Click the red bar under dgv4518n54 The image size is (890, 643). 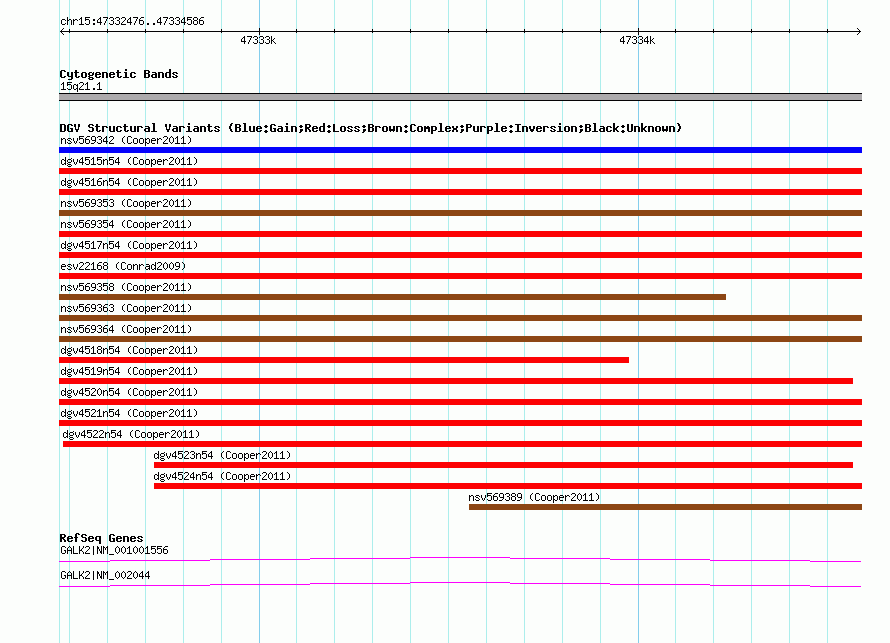pos(344,360)
